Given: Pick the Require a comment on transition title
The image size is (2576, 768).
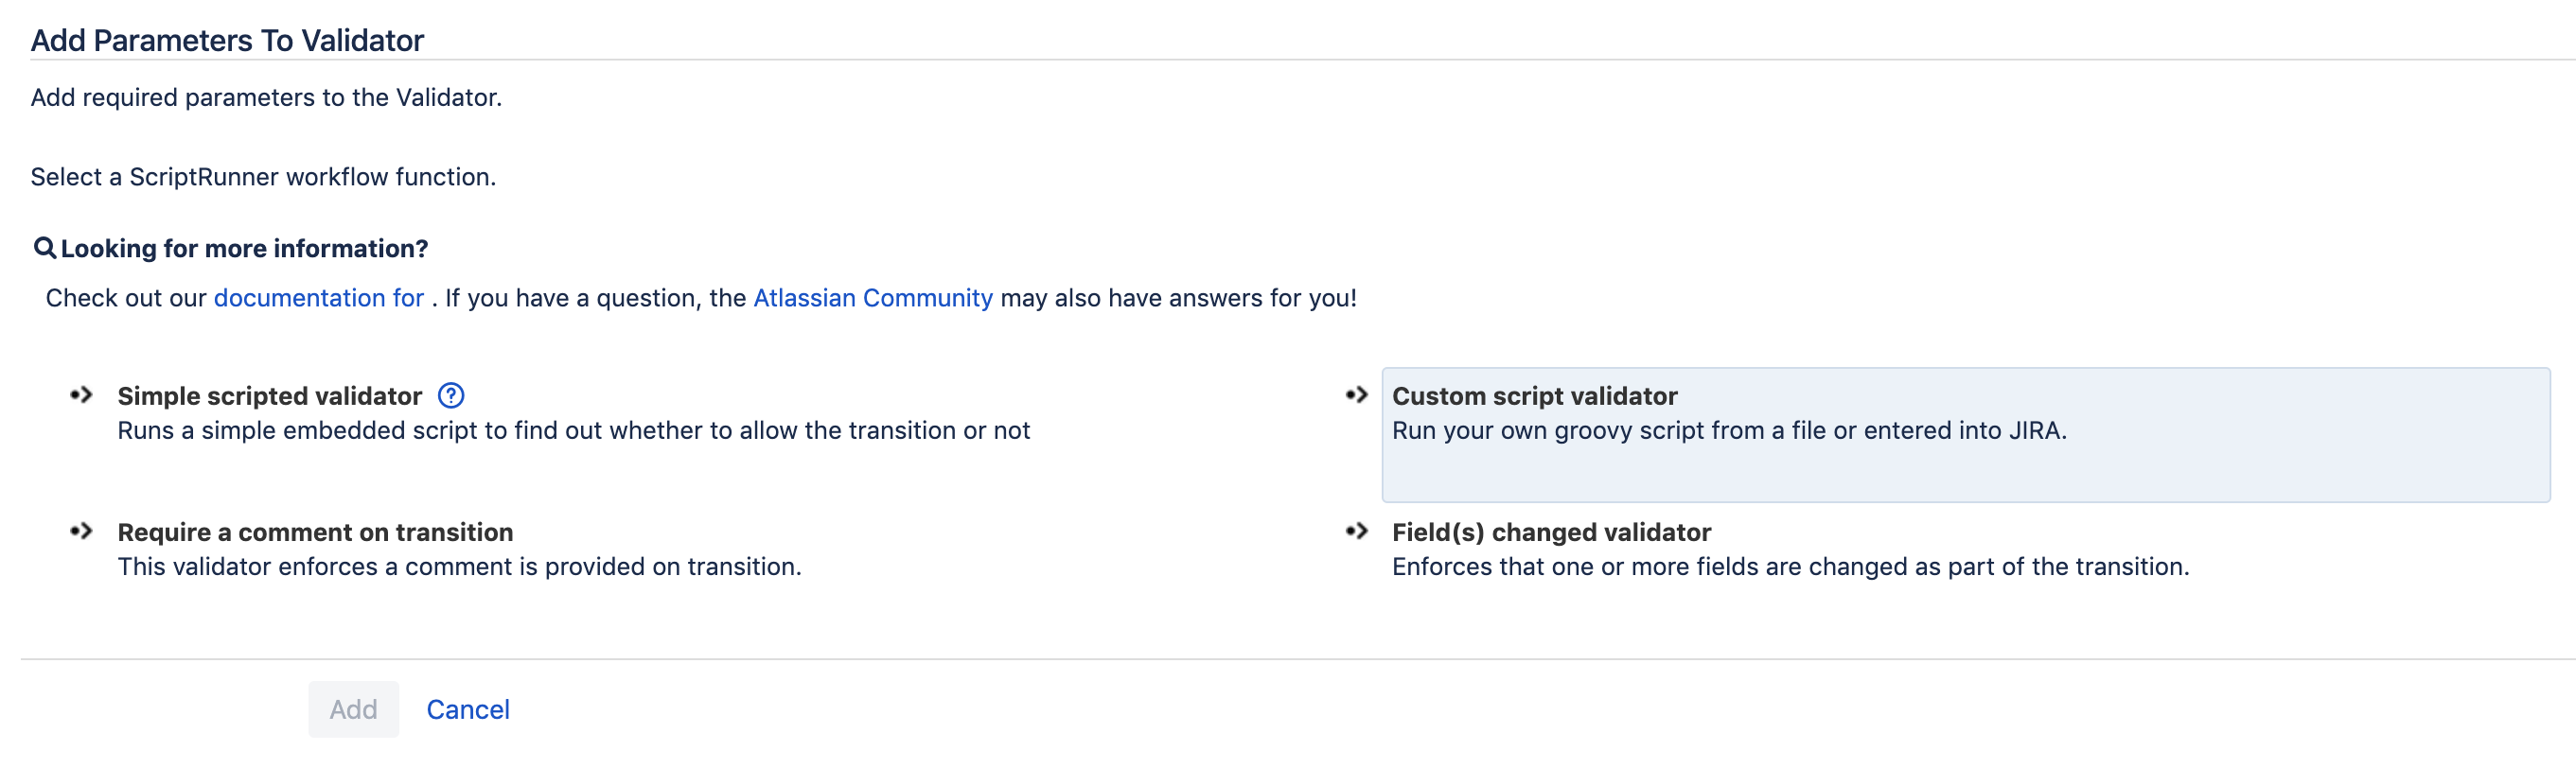Looking at the screenshot, I should [315, 532].
